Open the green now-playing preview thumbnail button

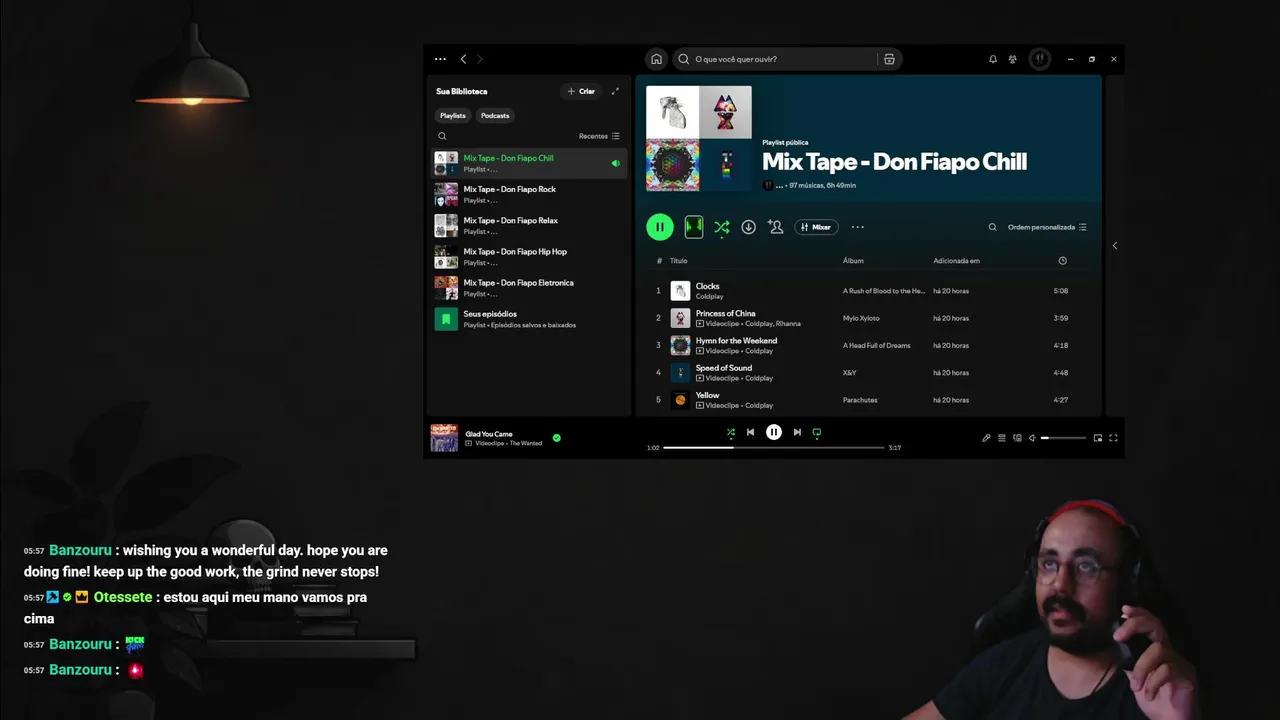693,227
